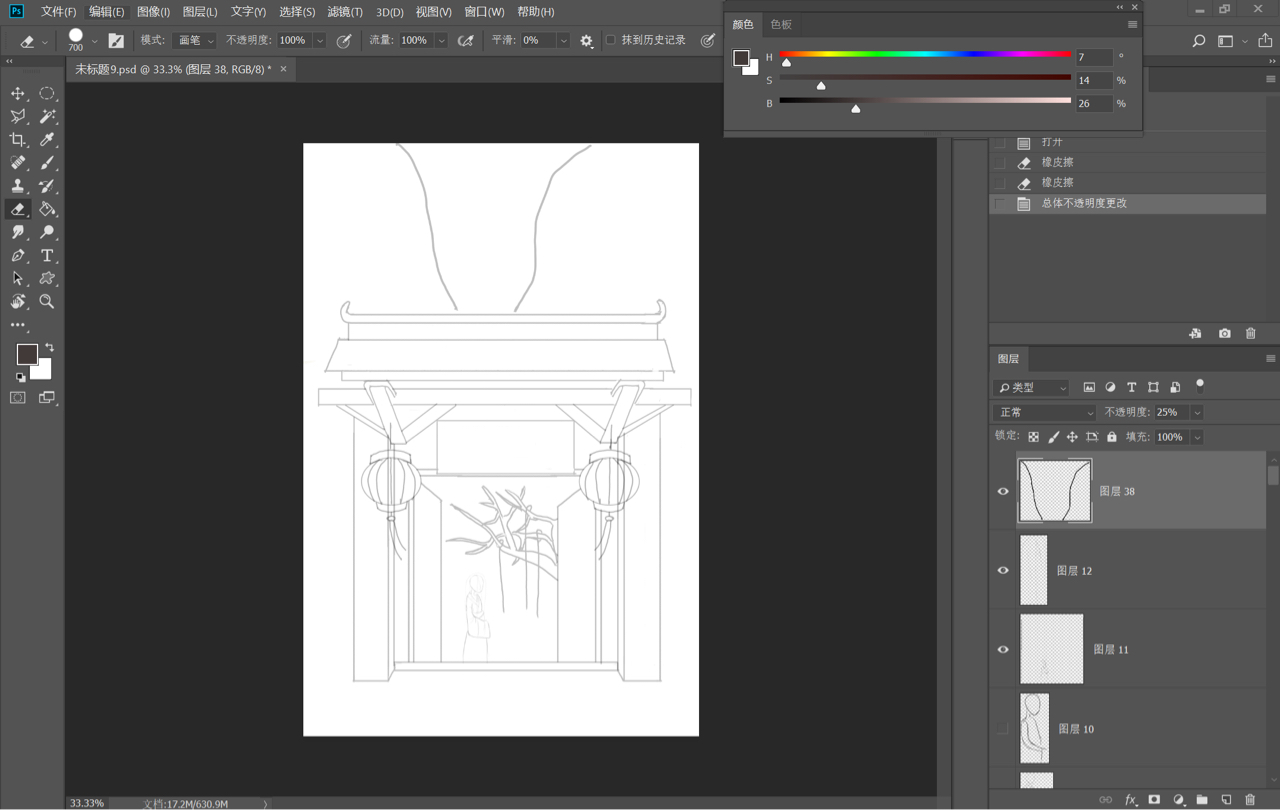Create new snapshot with camera icon
Image resolution: width=1280 pixels, height=810 pixels.
1224,333
